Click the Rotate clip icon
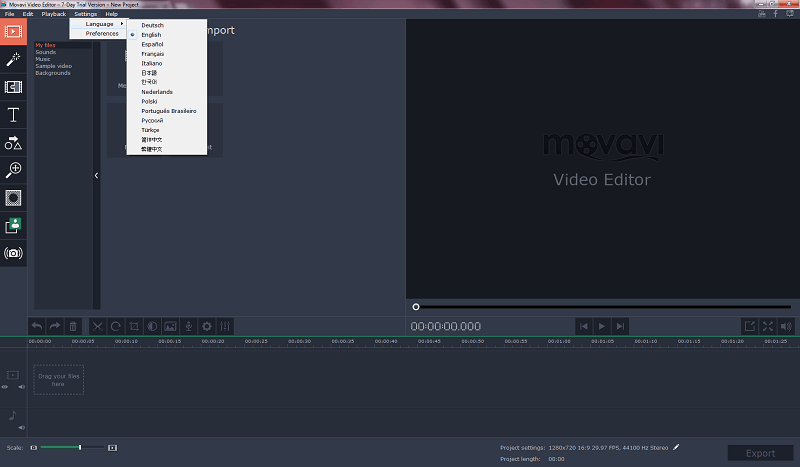This screenshot has height=467, width=800. [116, 326]
